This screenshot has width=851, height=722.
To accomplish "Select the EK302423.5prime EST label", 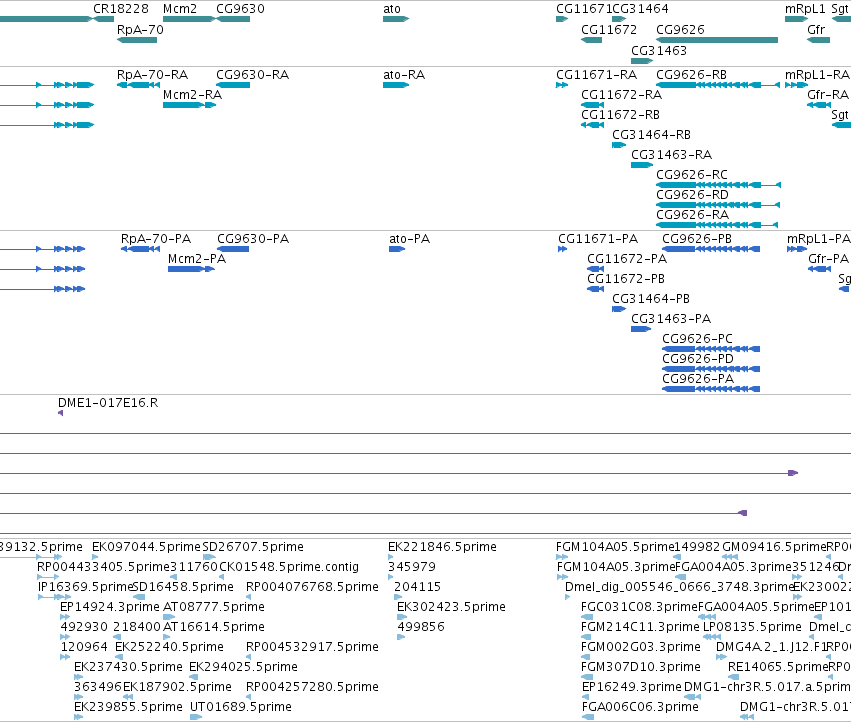I will point(451,607).
